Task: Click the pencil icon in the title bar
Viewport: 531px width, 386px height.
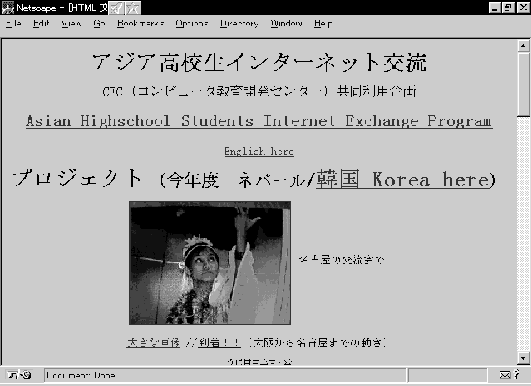Action: point(117,8)
